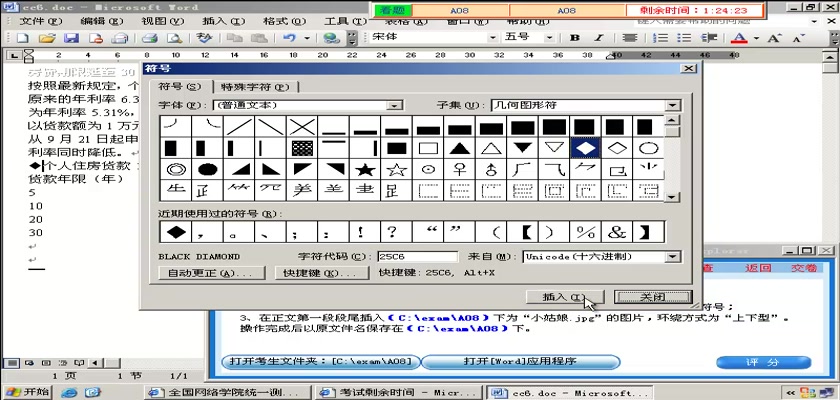Click 打开考生文件夹 in exam window
The image size is (840, 400).
(320, 361)
